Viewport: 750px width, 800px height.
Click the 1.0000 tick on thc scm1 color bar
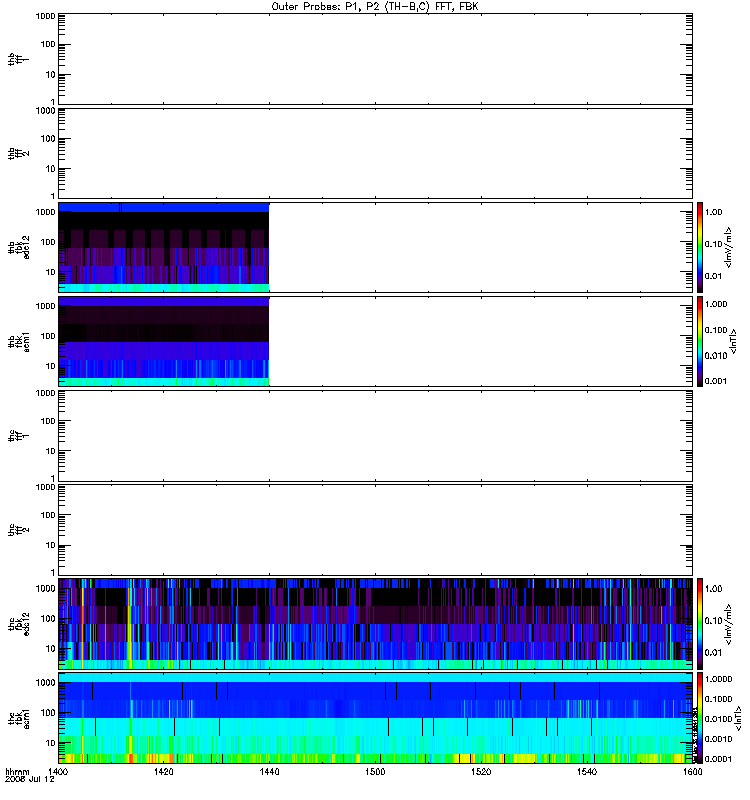(718, 679)
